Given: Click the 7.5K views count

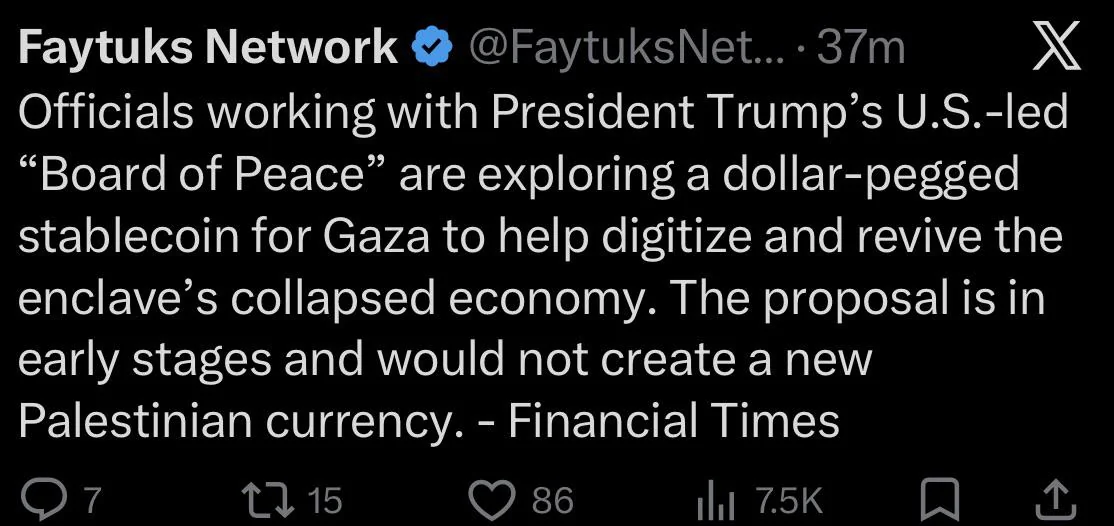Looking at the screenshot, I should (789, 498).
